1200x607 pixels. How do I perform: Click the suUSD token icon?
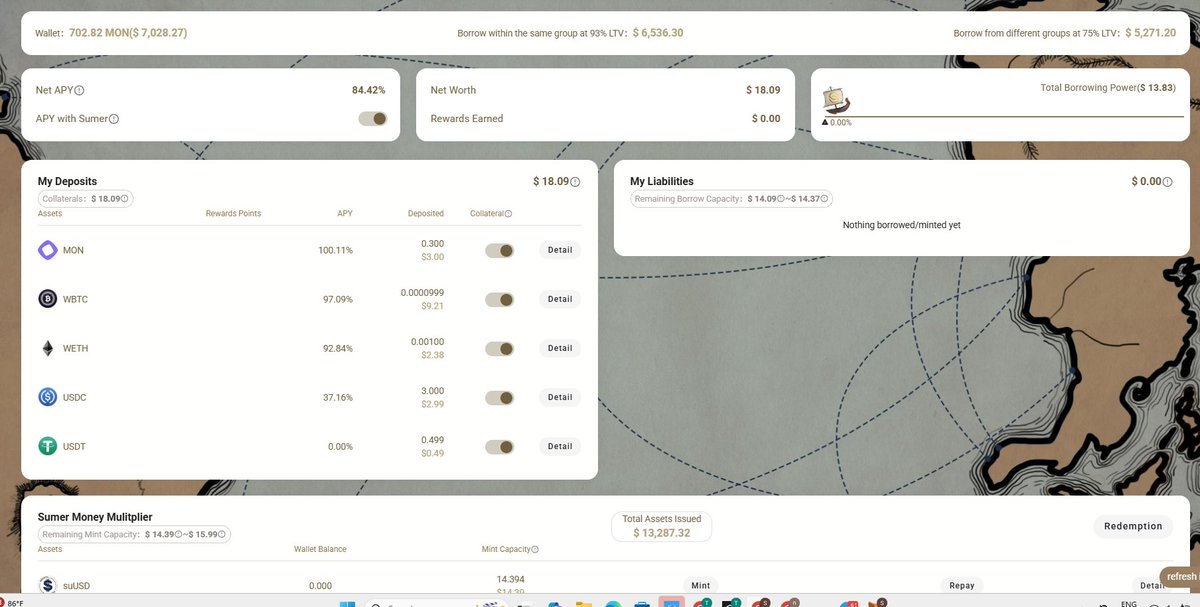(47, 584)
